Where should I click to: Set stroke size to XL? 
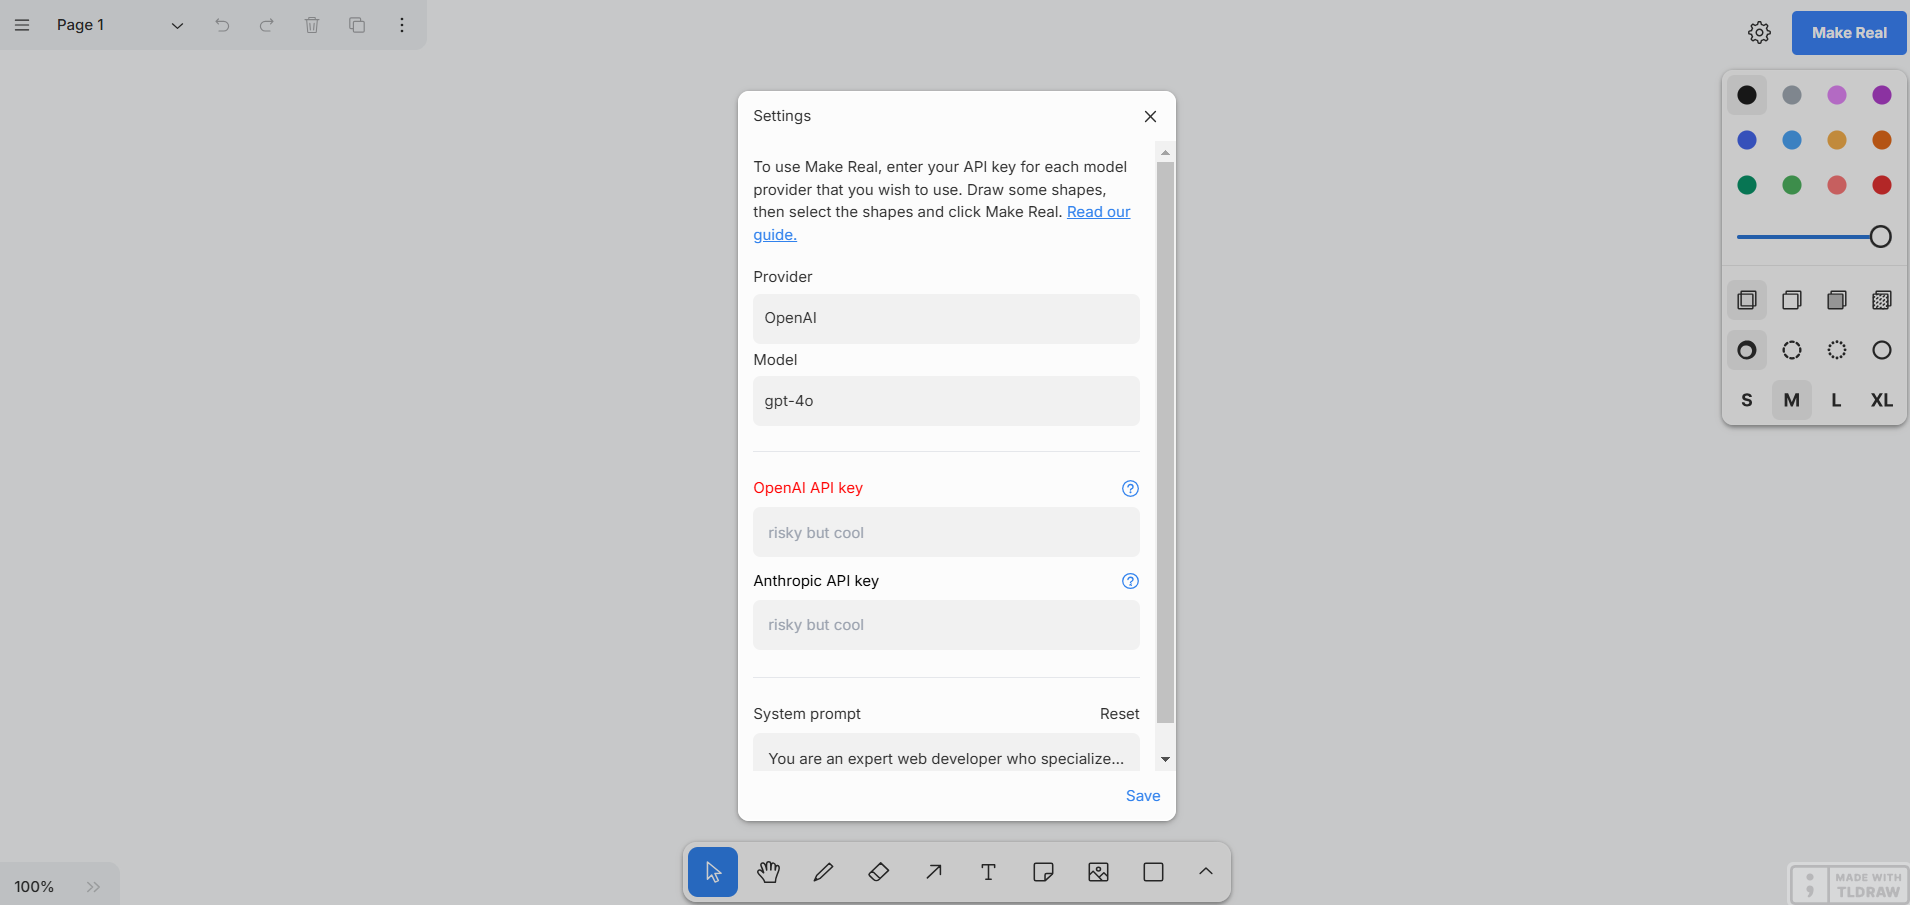click(x=1881, y=400)
